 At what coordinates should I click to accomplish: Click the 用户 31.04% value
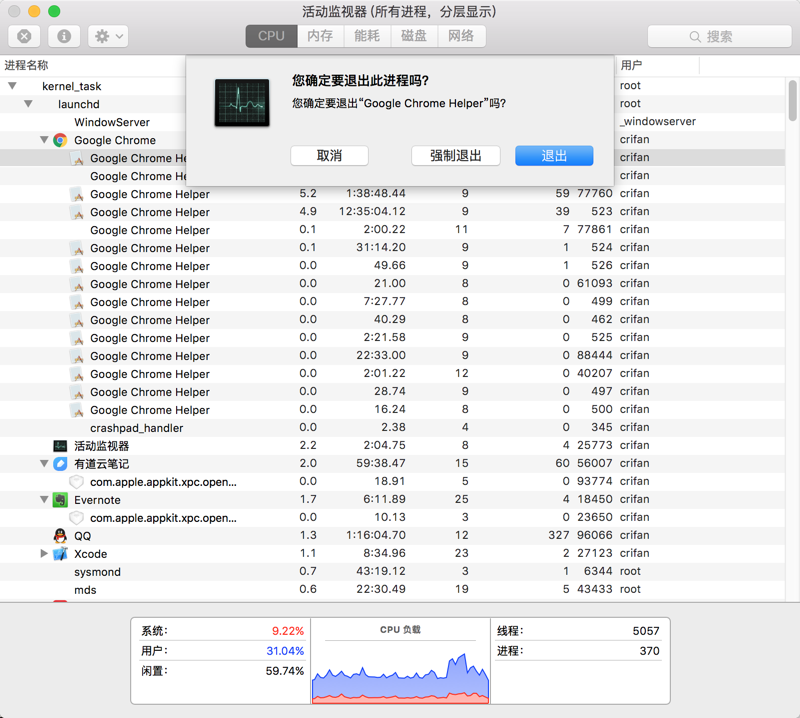(285, 651)
